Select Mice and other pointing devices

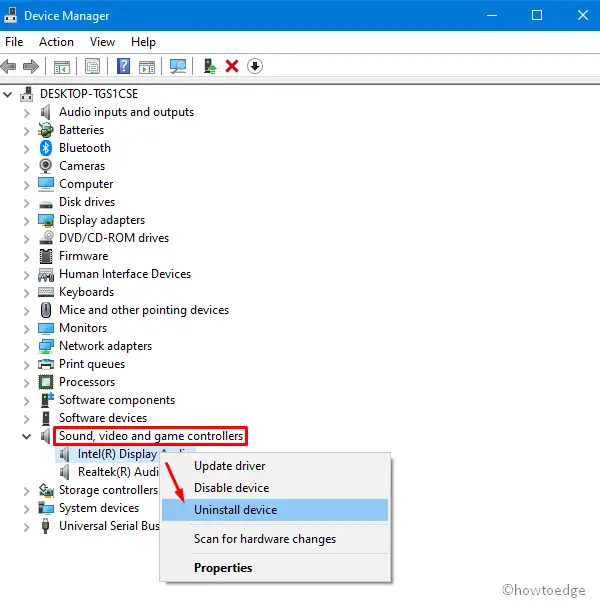coord(143,310)
